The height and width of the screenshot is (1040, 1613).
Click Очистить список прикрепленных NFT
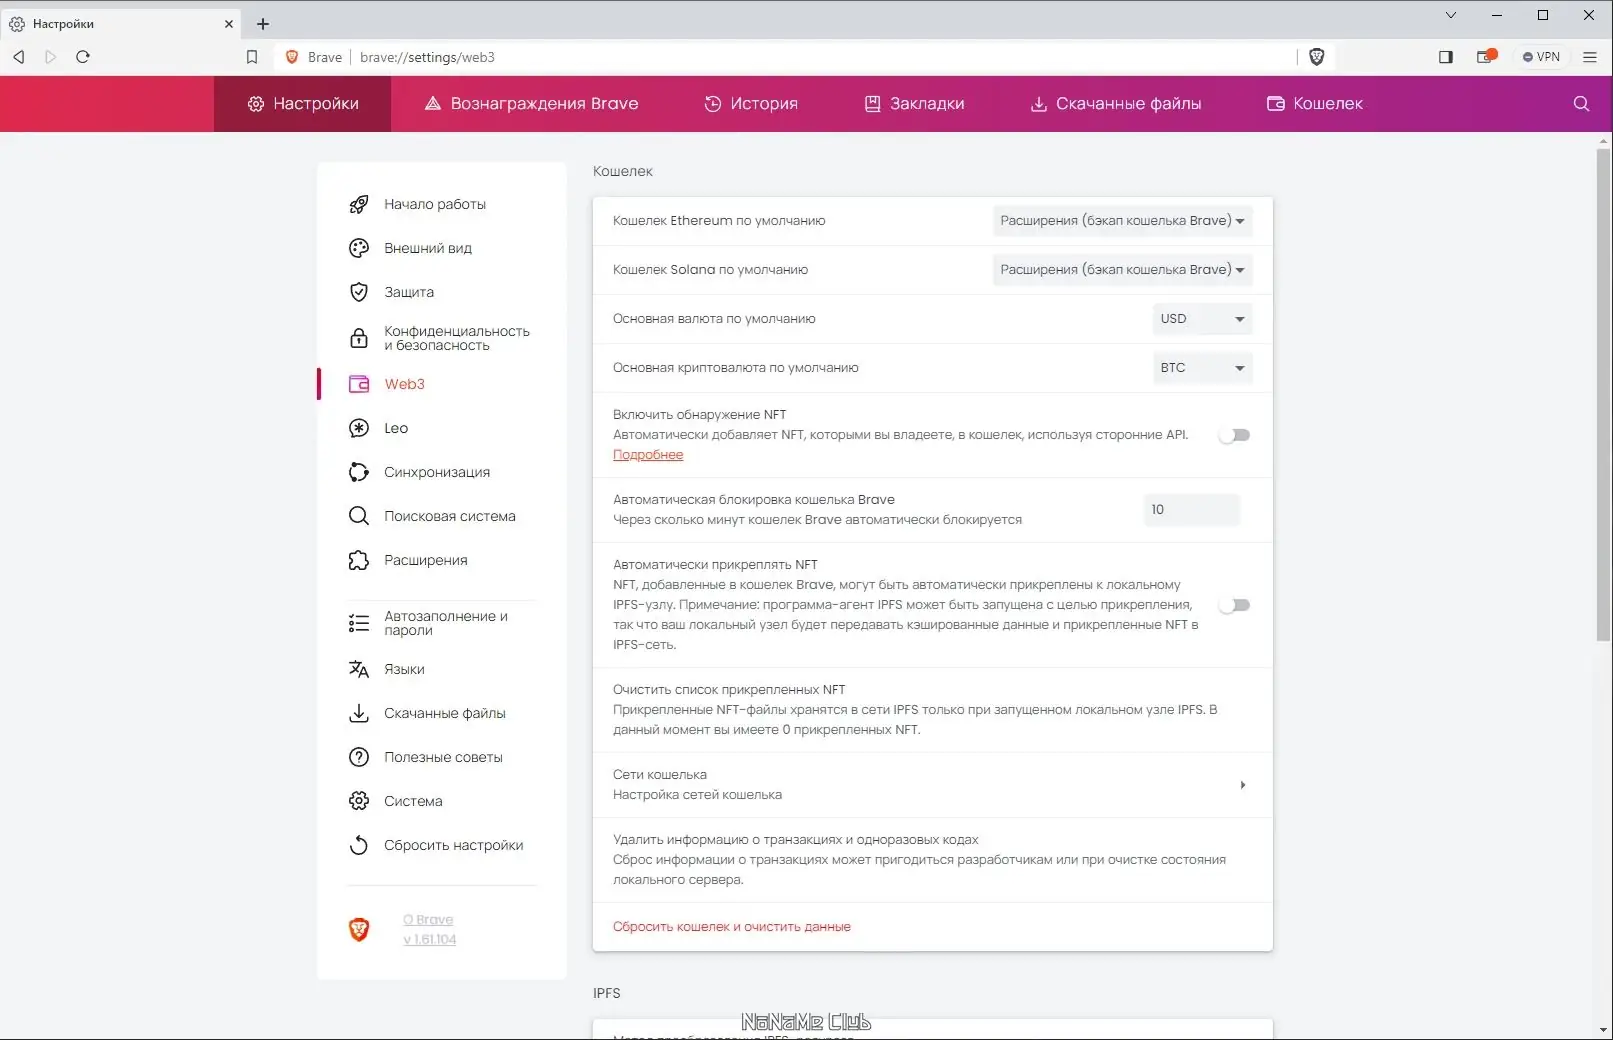point(932,710)
